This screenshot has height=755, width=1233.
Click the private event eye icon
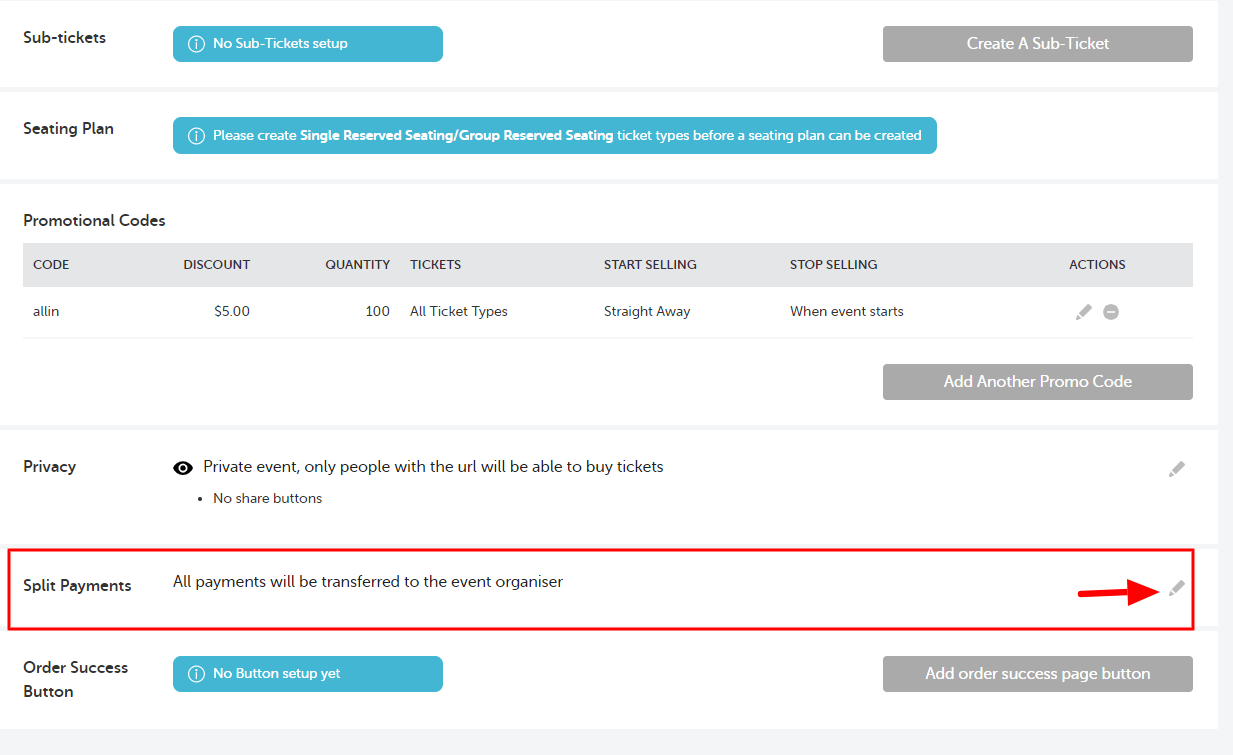click(183, 467)
